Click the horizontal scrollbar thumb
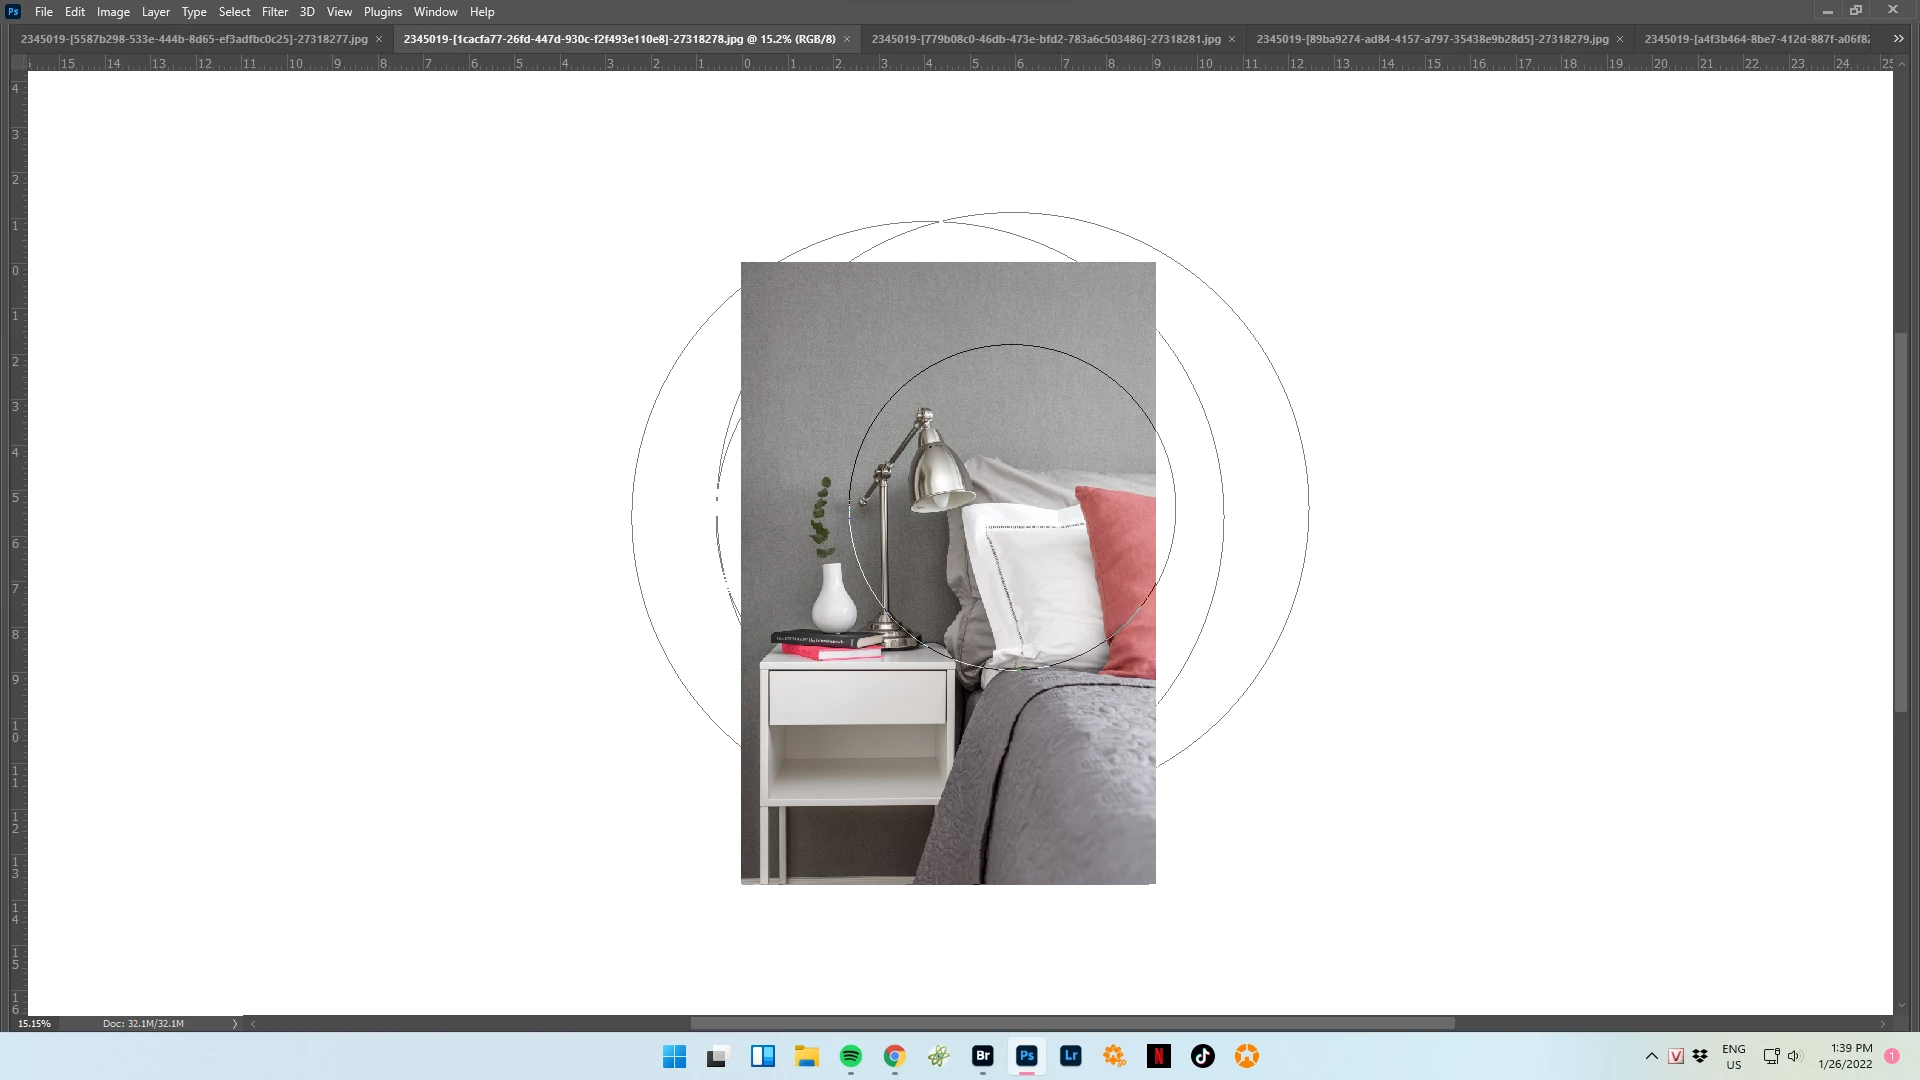 1072,1024
